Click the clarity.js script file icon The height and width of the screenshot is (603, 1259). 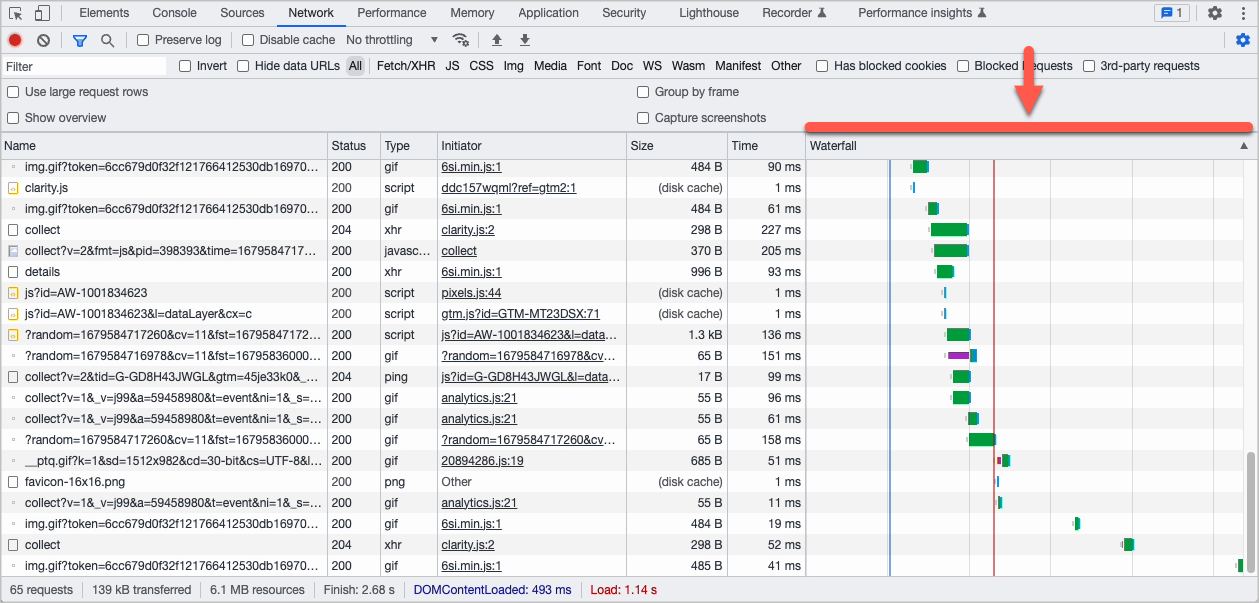coord(13,188)
